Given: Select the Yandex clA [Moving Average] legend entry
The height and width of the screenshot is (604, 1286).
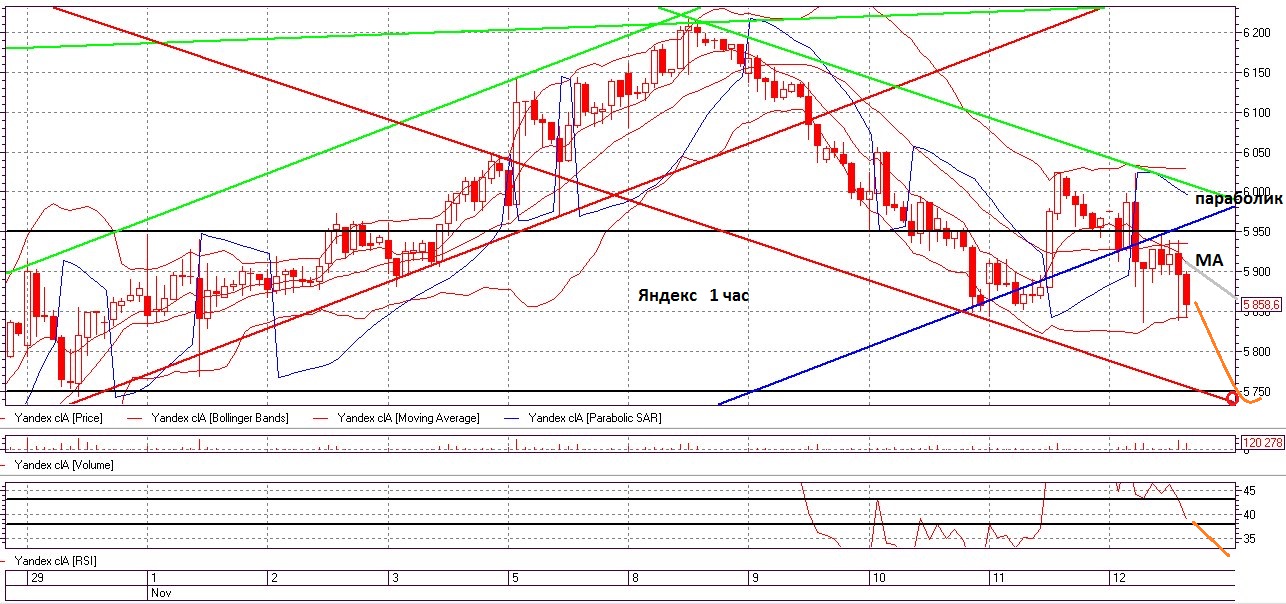Looking at the screenshot, I should coord(408,417).
